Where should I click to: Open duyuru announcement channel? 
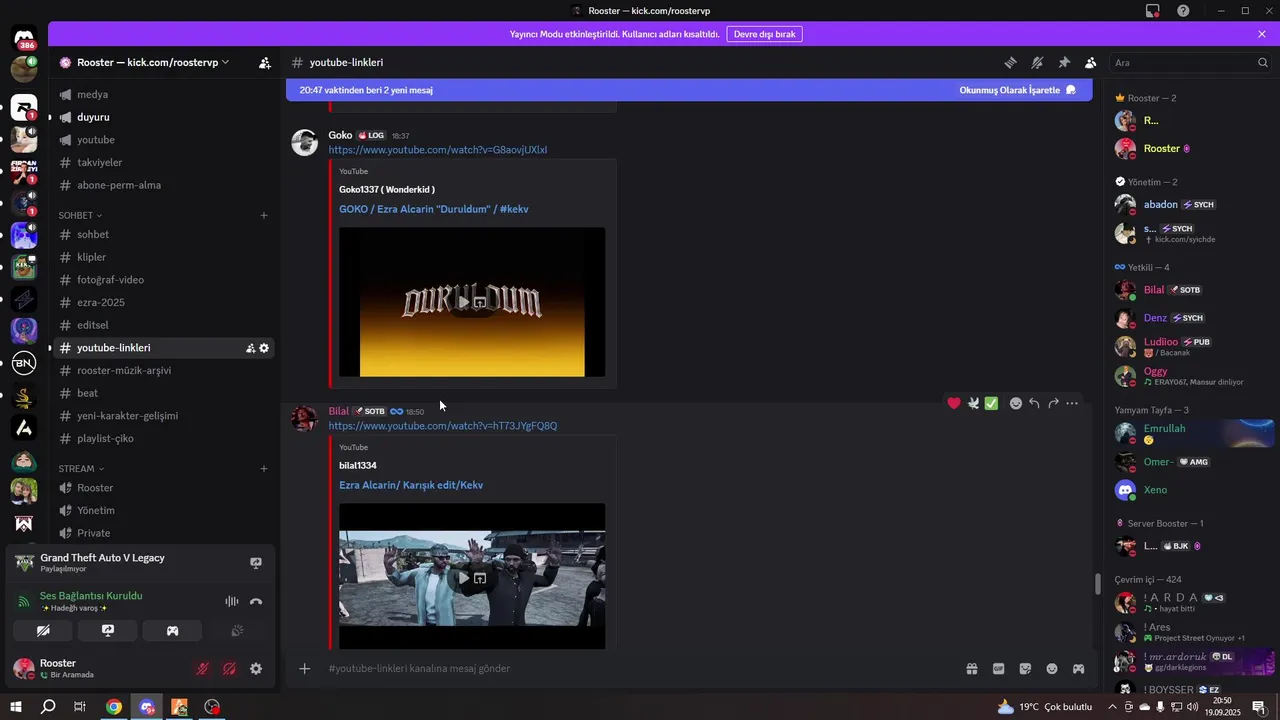click(x=165, y=117)
